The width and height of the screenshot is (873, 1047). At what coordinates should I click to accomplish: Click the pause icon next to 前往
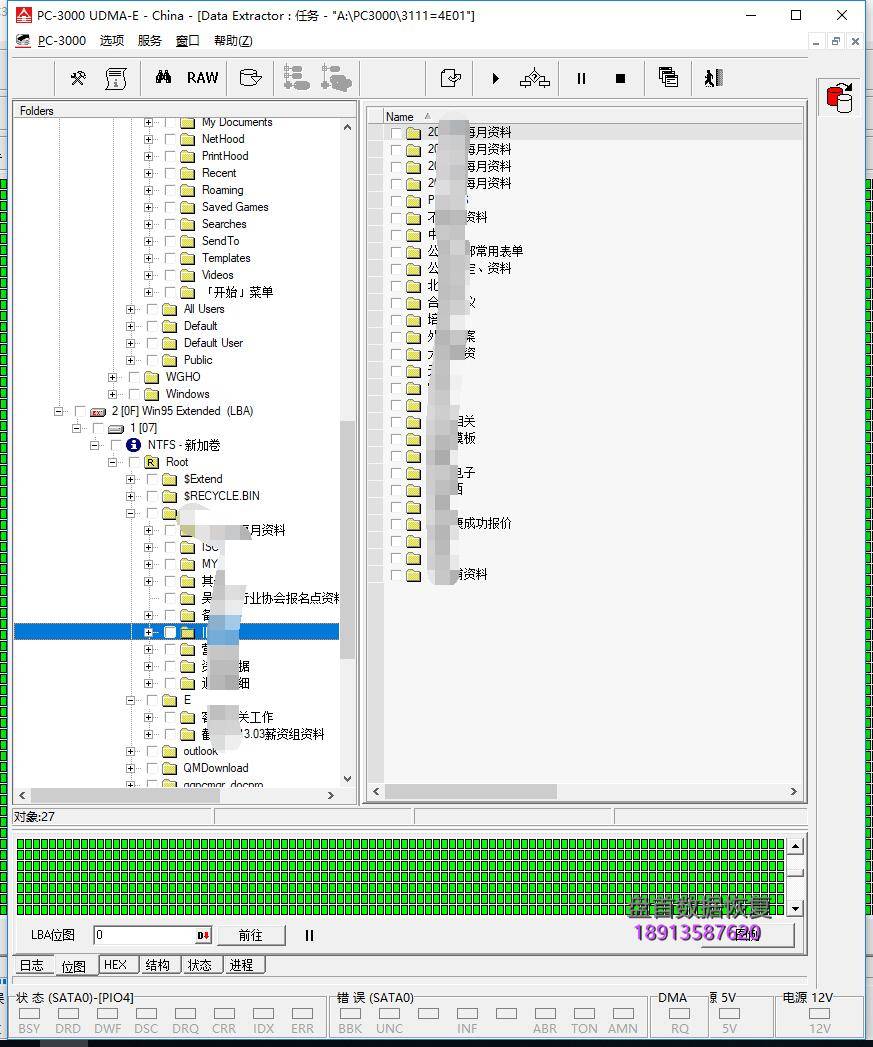point(309,935)
